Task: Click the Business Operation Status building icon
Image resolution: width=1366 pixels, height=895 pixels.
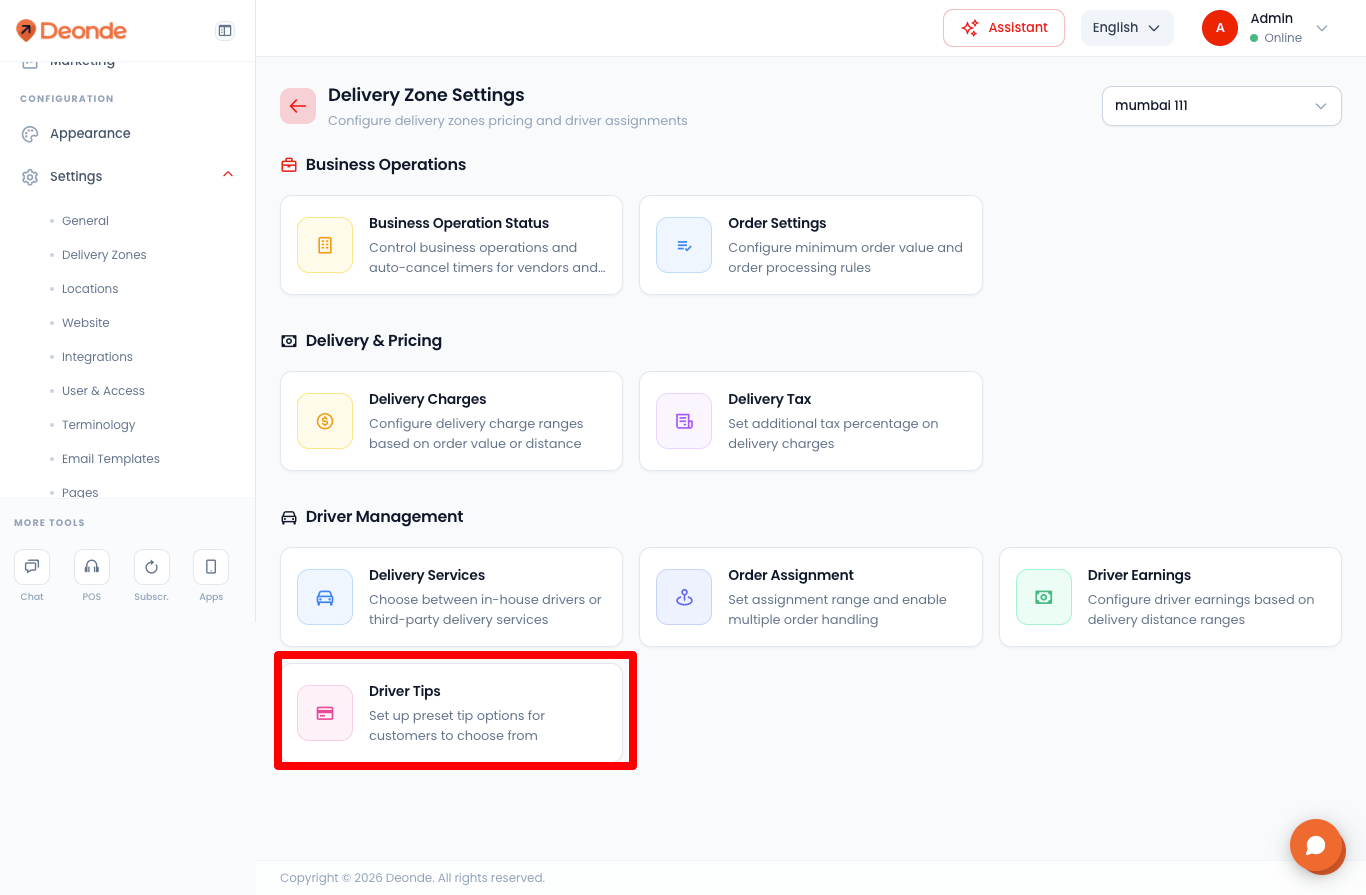Action: (325, 245)
